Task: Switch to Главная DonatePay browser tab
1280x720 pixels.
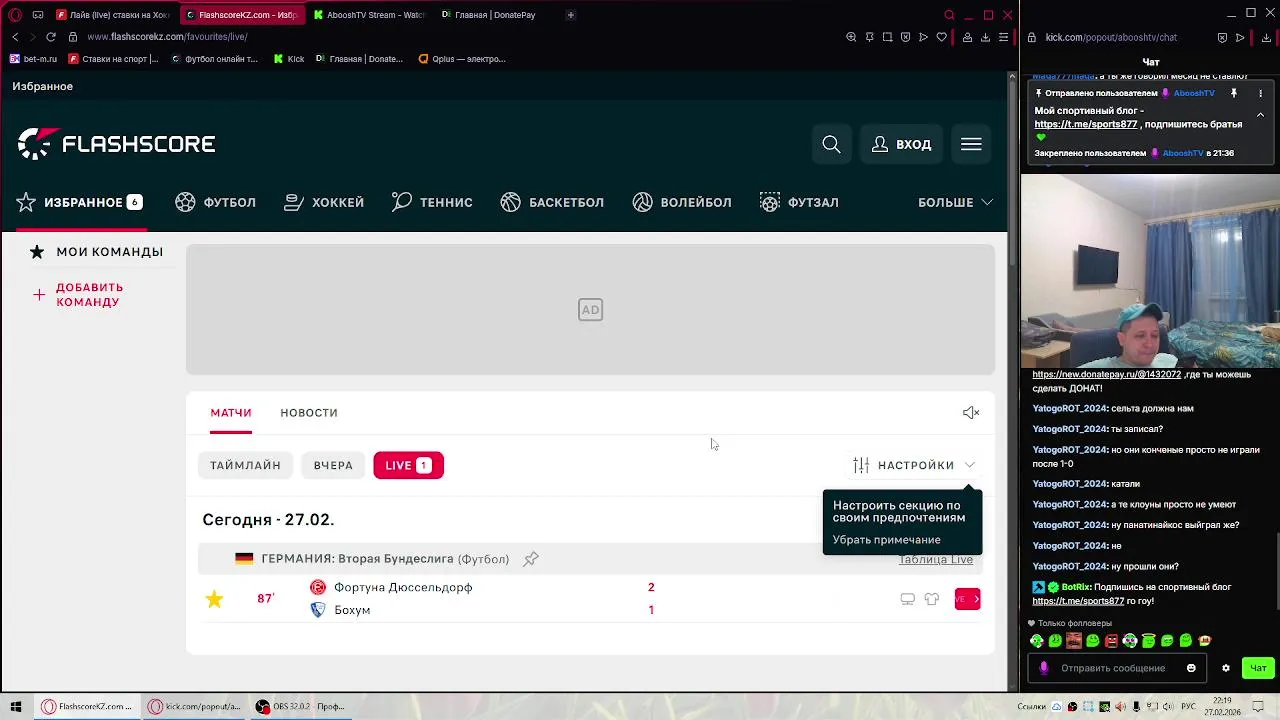Action: click(x=490, y=15)
